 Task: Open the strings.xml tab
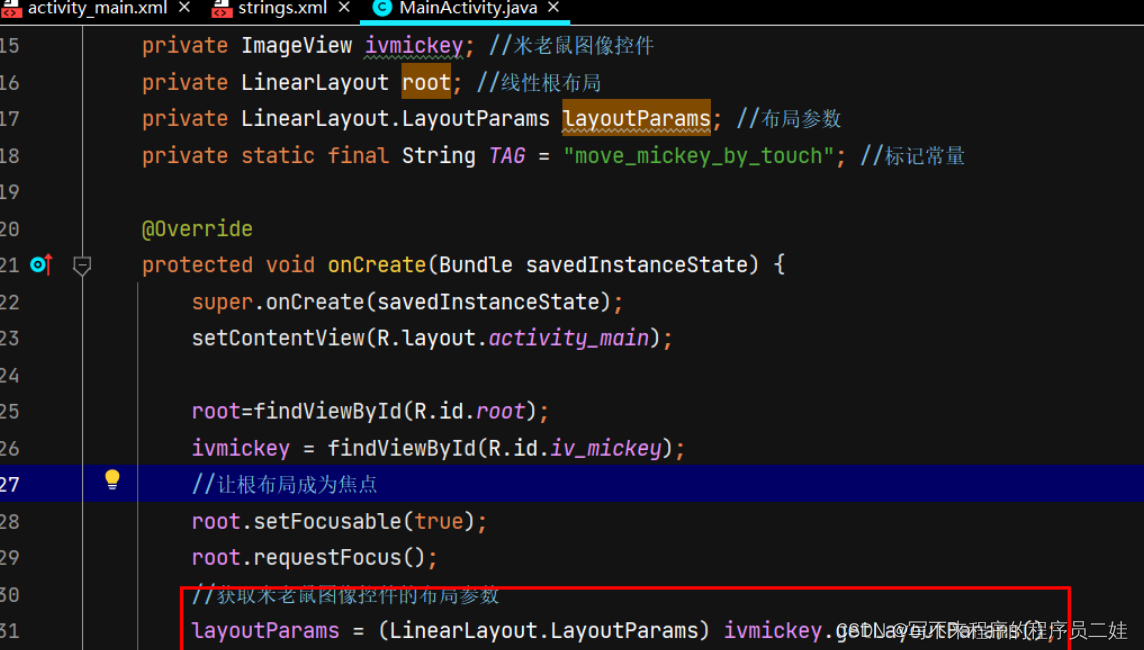[x=282, y=8]
